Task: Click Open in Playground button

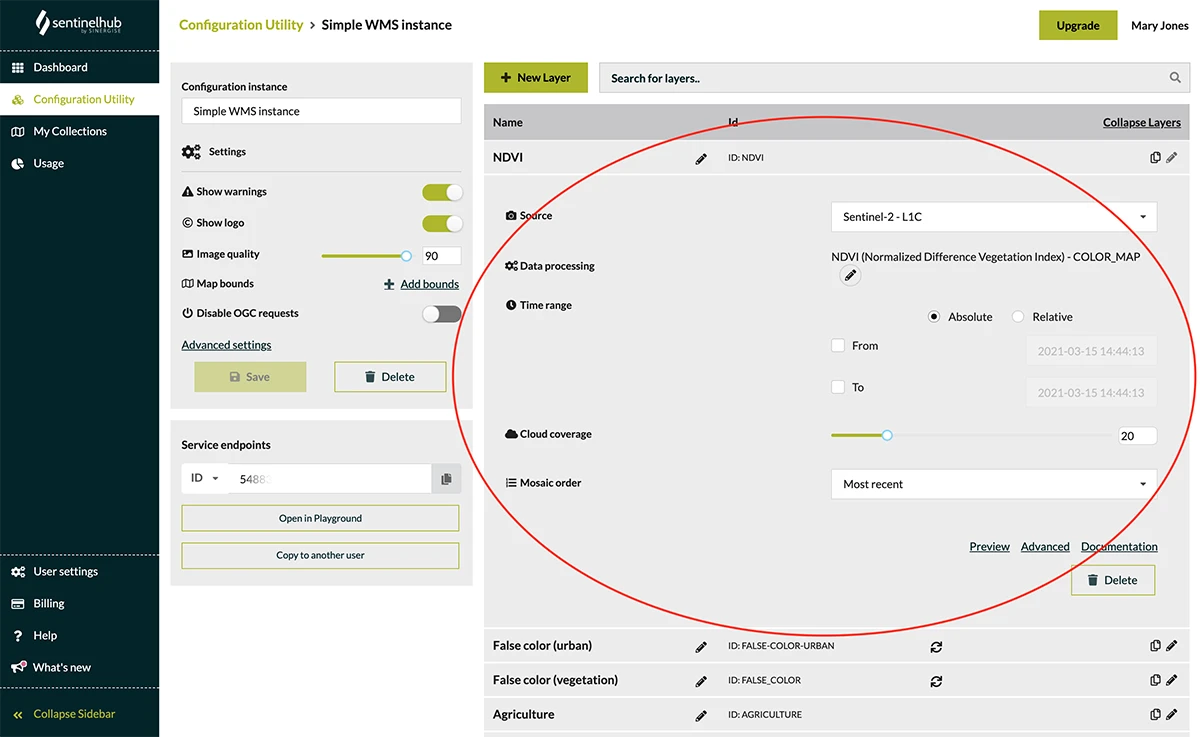Action: (x=320, y=518)
